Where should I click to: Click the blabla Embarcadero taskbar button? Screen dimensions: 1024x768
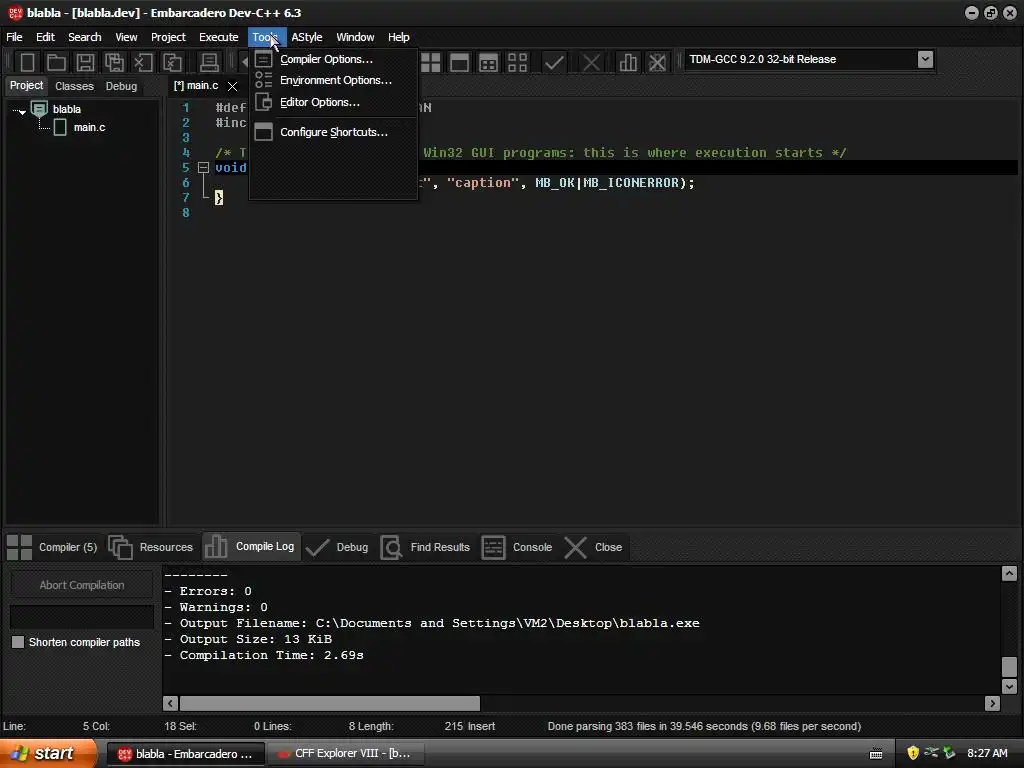click(x=185, y=754)
